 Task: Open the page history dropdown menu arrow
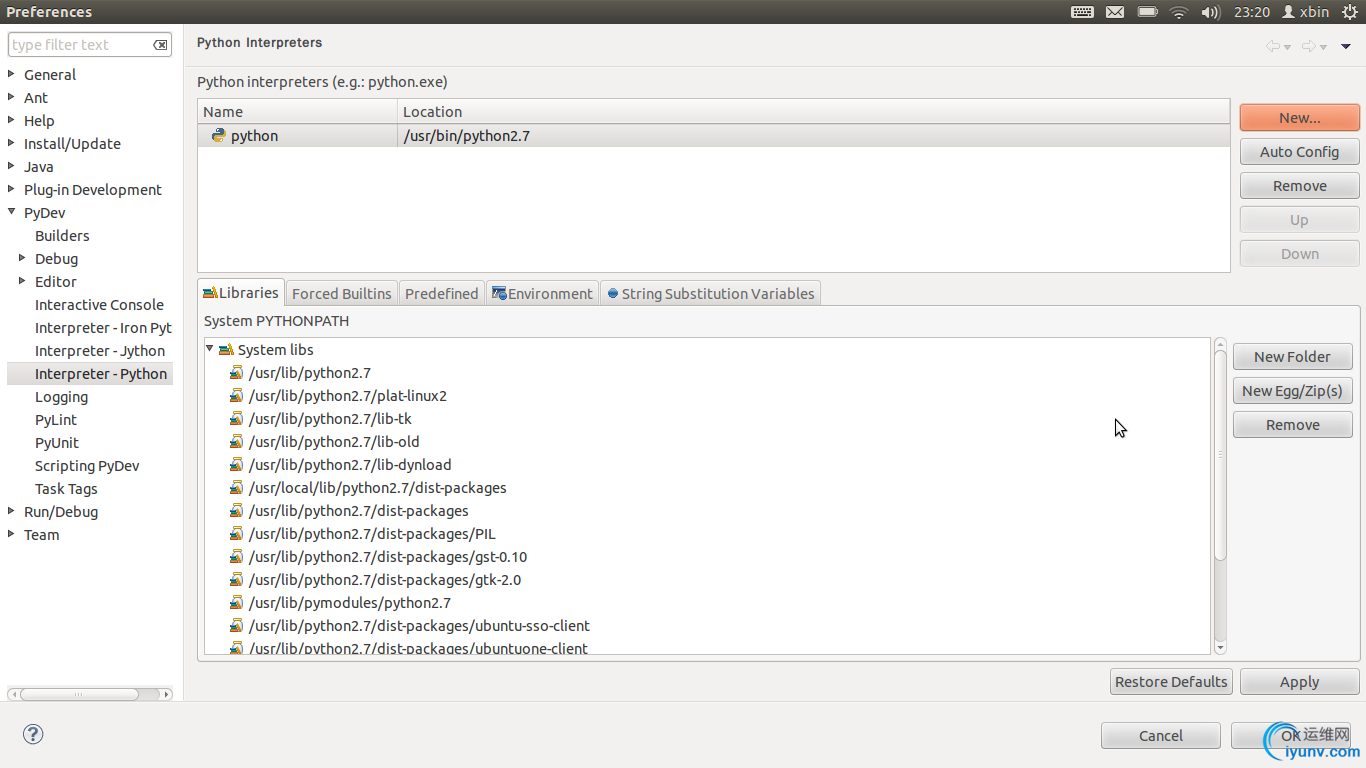coord(1346,46)
